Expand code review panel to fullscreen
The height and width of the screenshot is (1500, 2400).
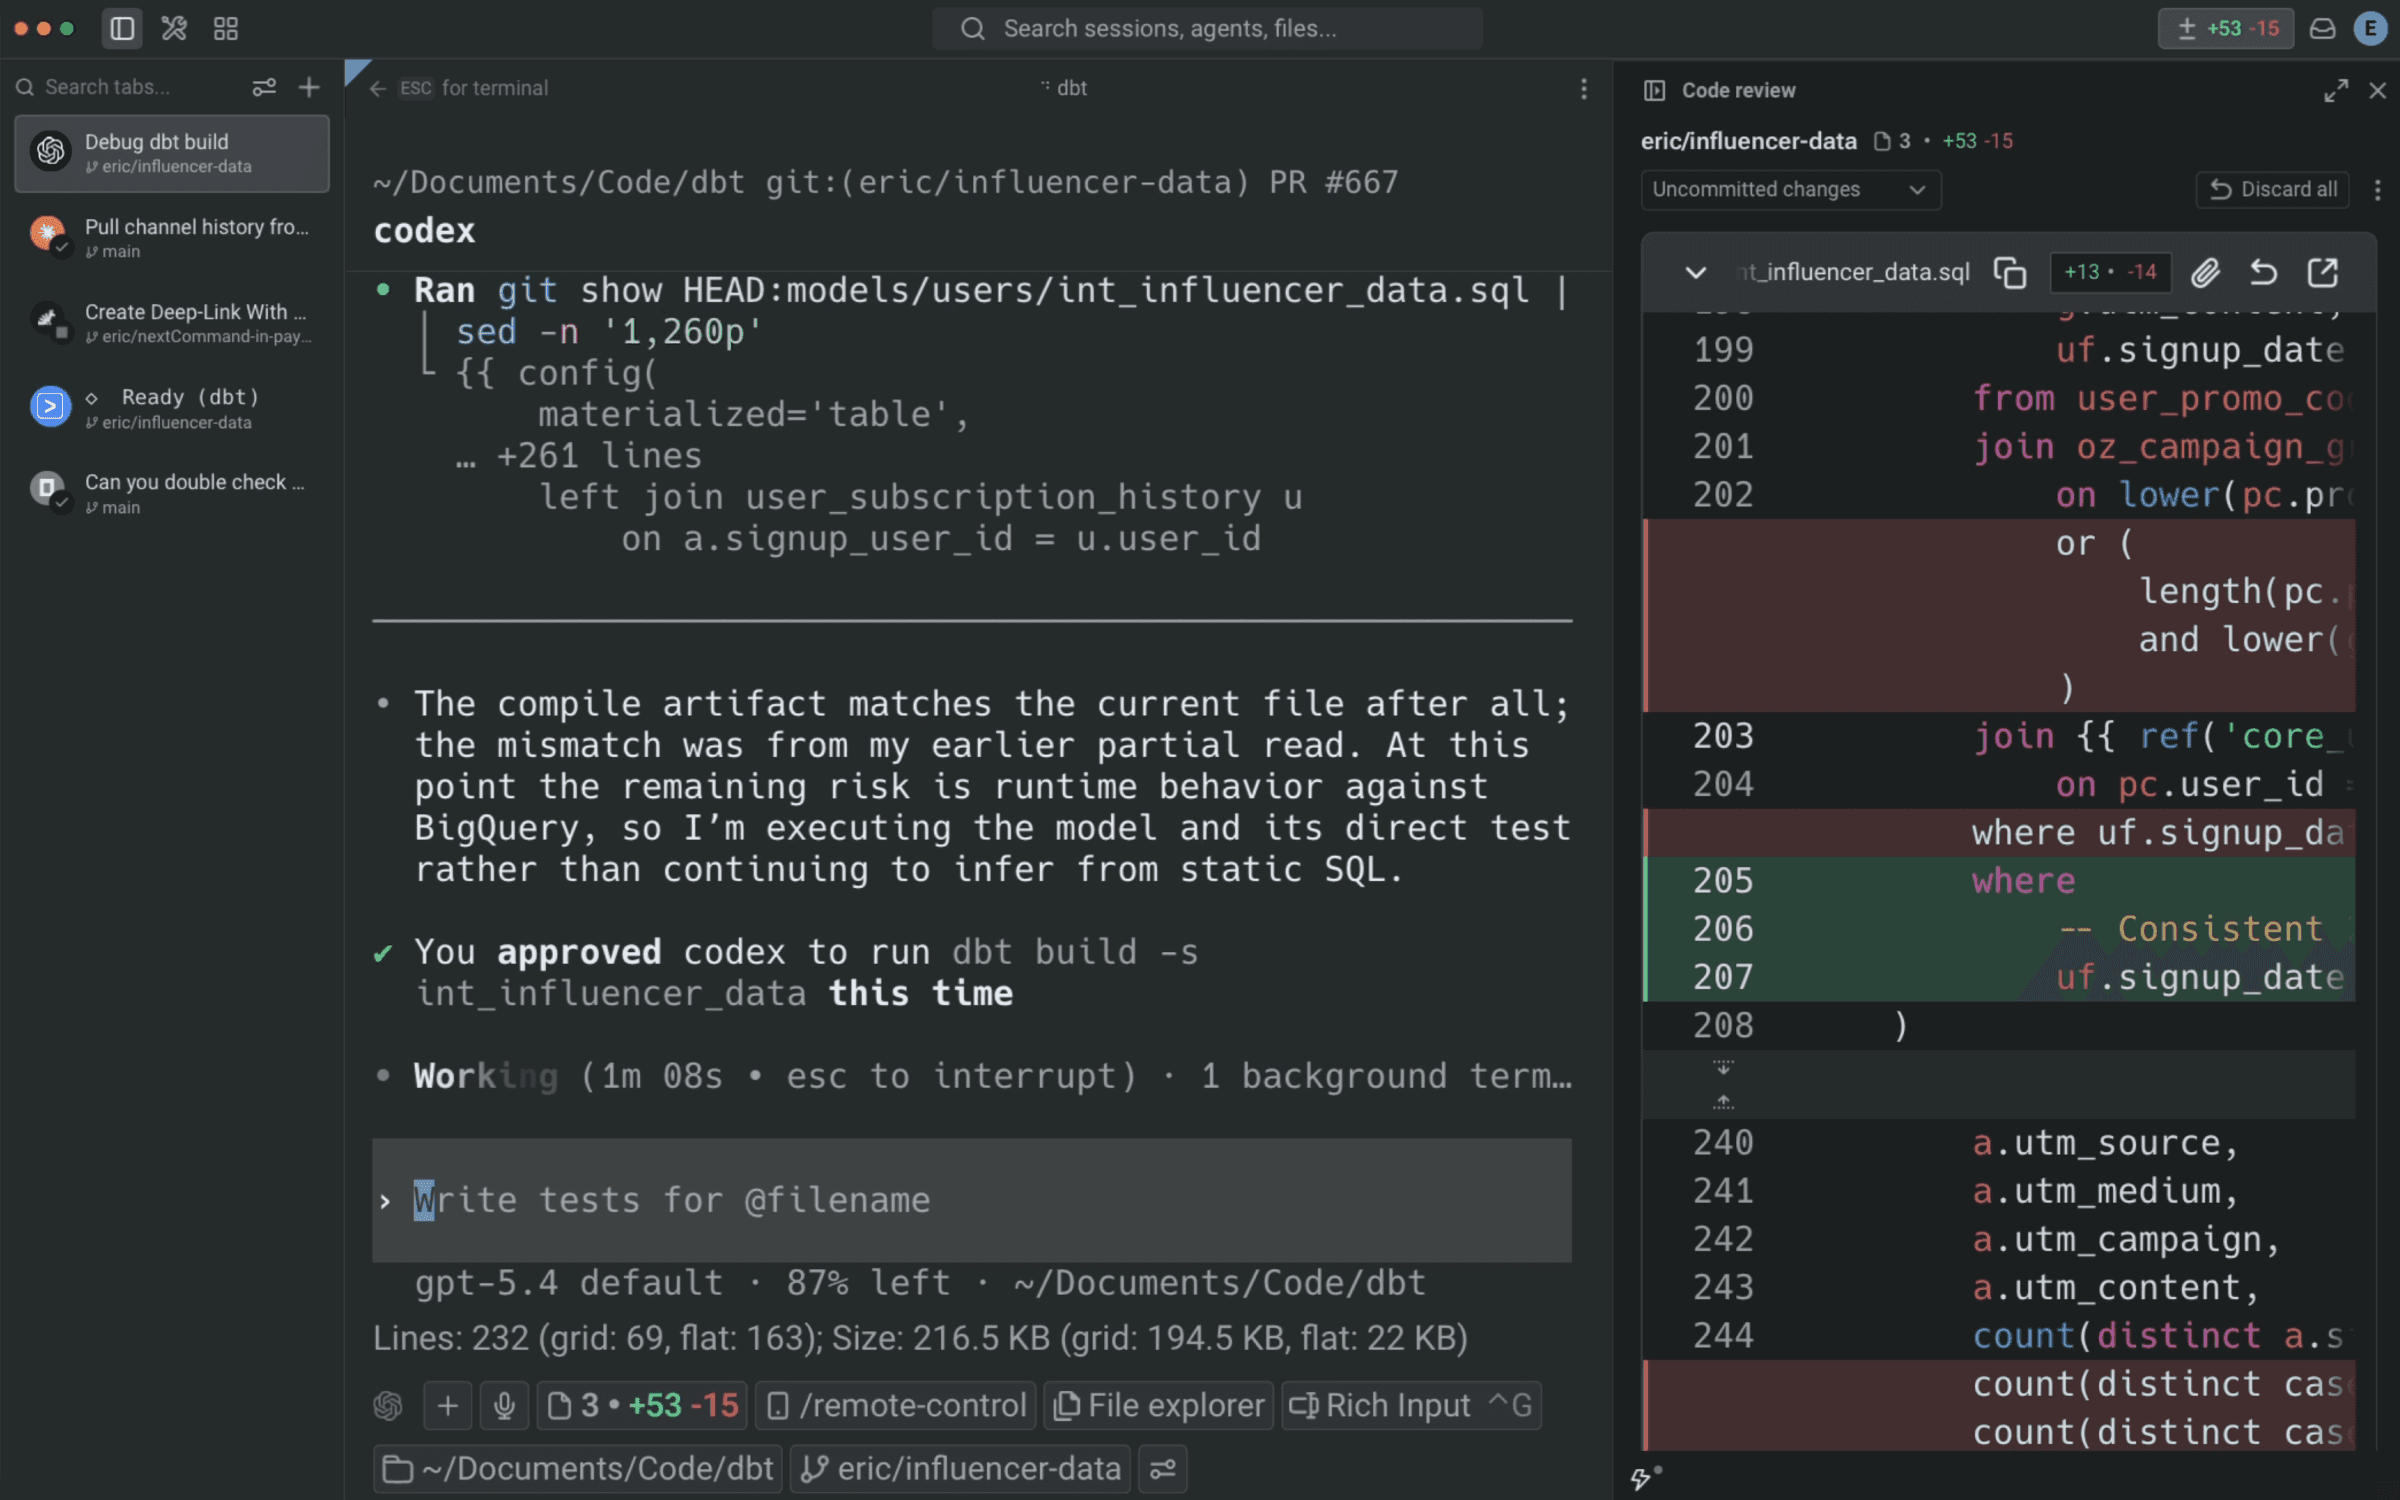click(2336, 91)
